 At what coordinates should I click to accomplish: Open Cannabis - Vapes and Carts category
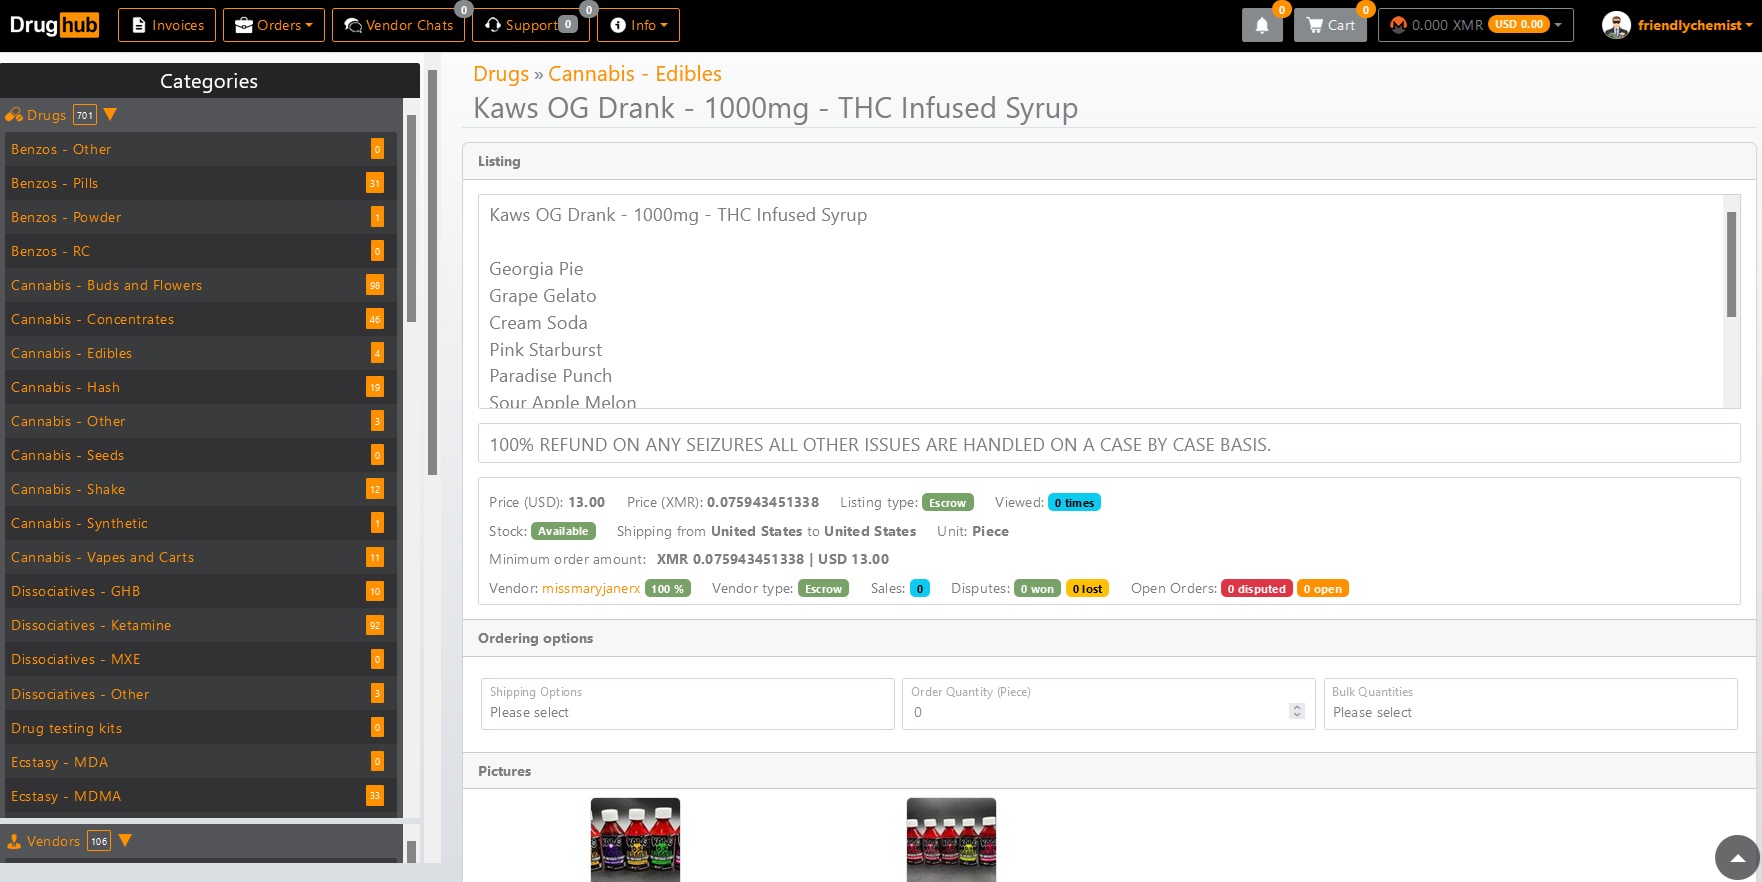tap(200, 557)
